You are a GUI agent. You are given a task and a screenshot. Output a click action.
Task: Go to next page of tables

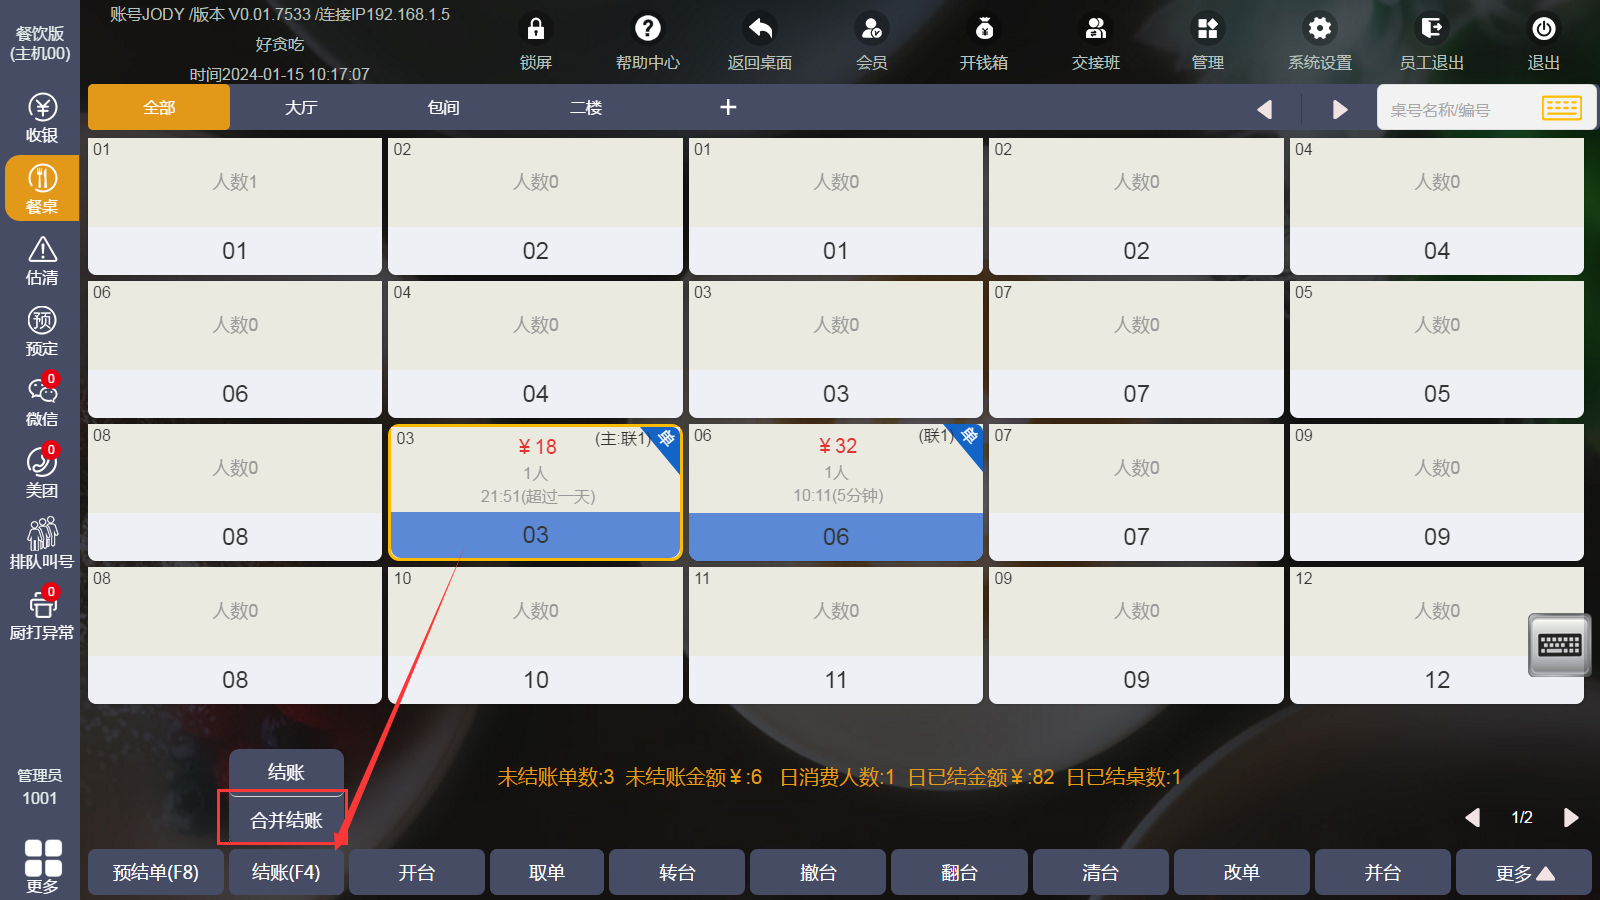1571,818
